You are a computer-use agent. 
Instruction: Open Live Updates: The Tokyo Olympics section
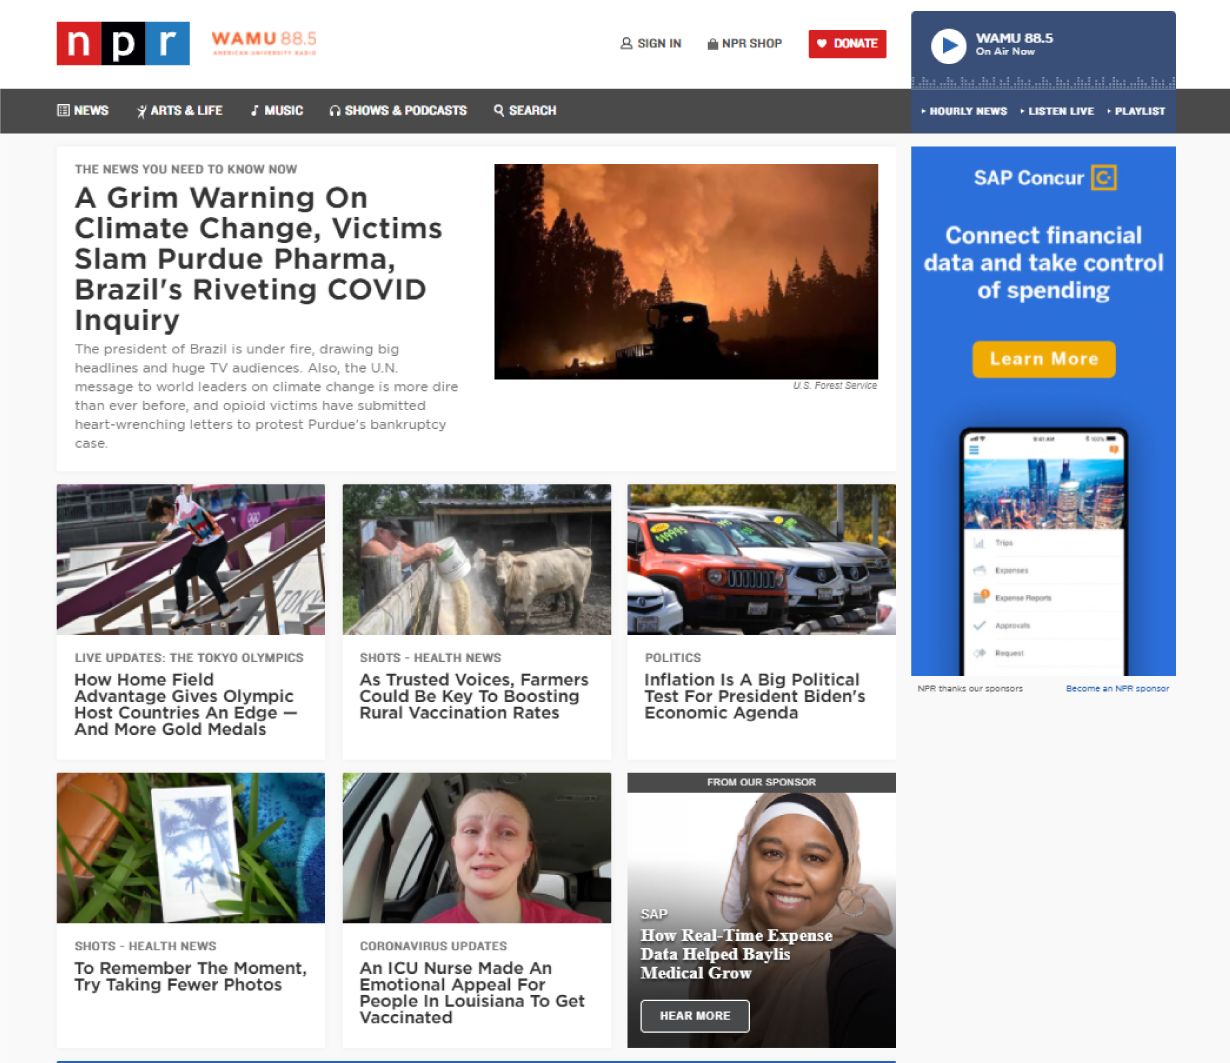(x=189, y=658)
